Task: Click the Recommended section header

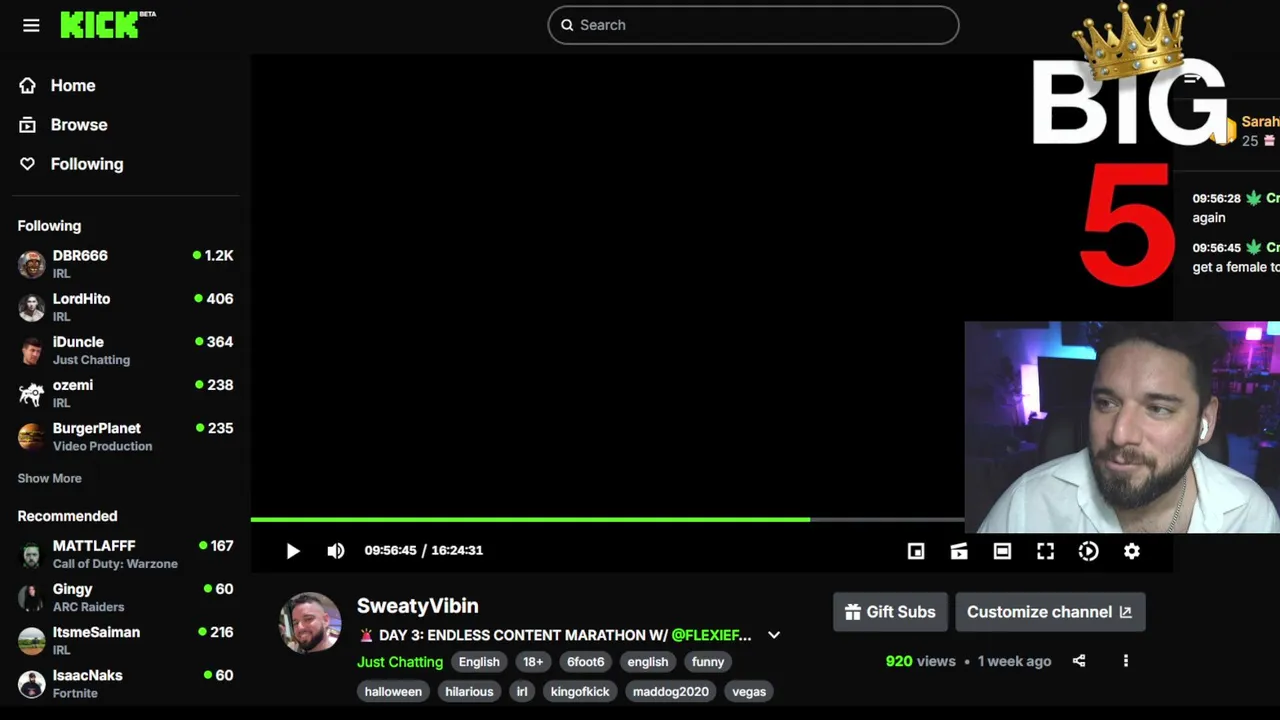Action: coord(67,516)
